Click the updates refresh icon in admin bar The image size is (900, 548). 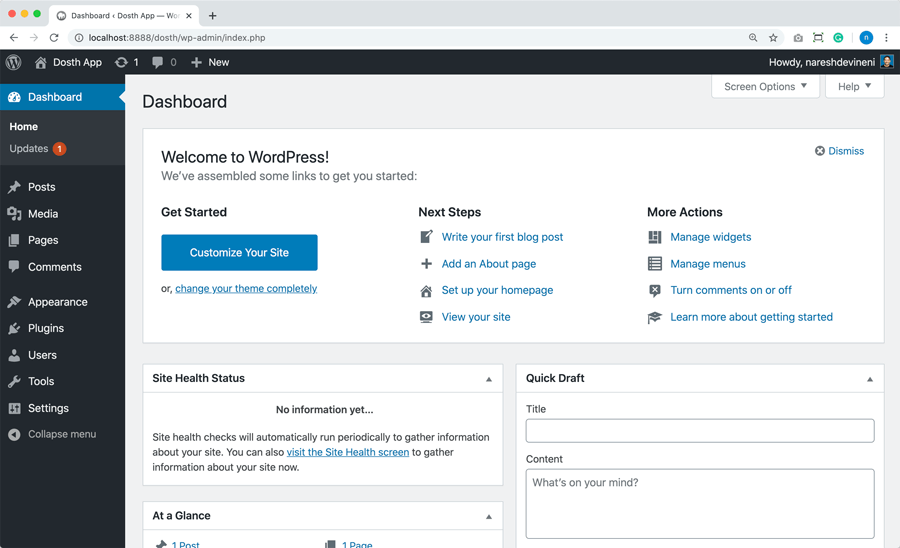pos(121,62)
